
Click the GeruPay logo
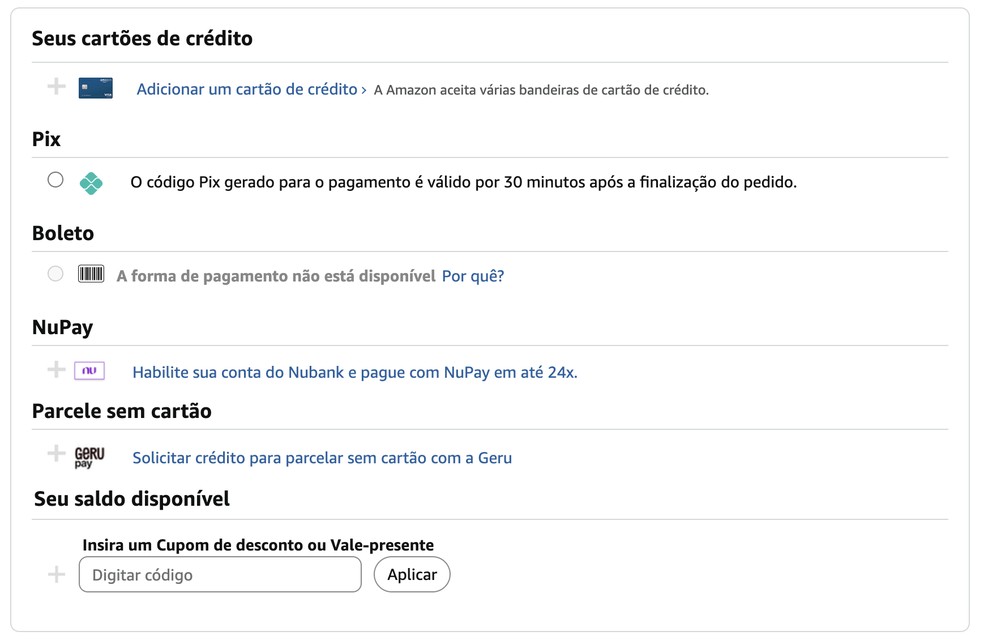pos(90,457)
